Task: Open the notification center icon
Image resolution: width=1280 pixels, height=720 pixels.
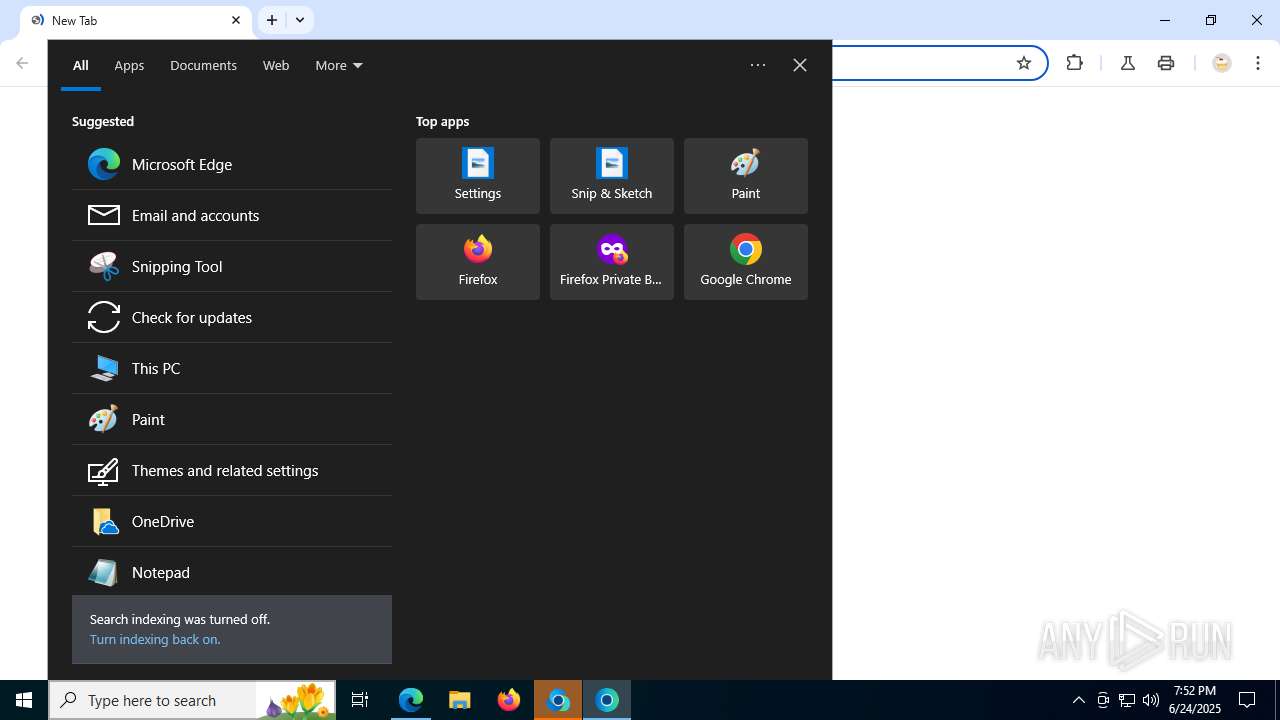Action: pyautogui.click(x=1248, y=700)
